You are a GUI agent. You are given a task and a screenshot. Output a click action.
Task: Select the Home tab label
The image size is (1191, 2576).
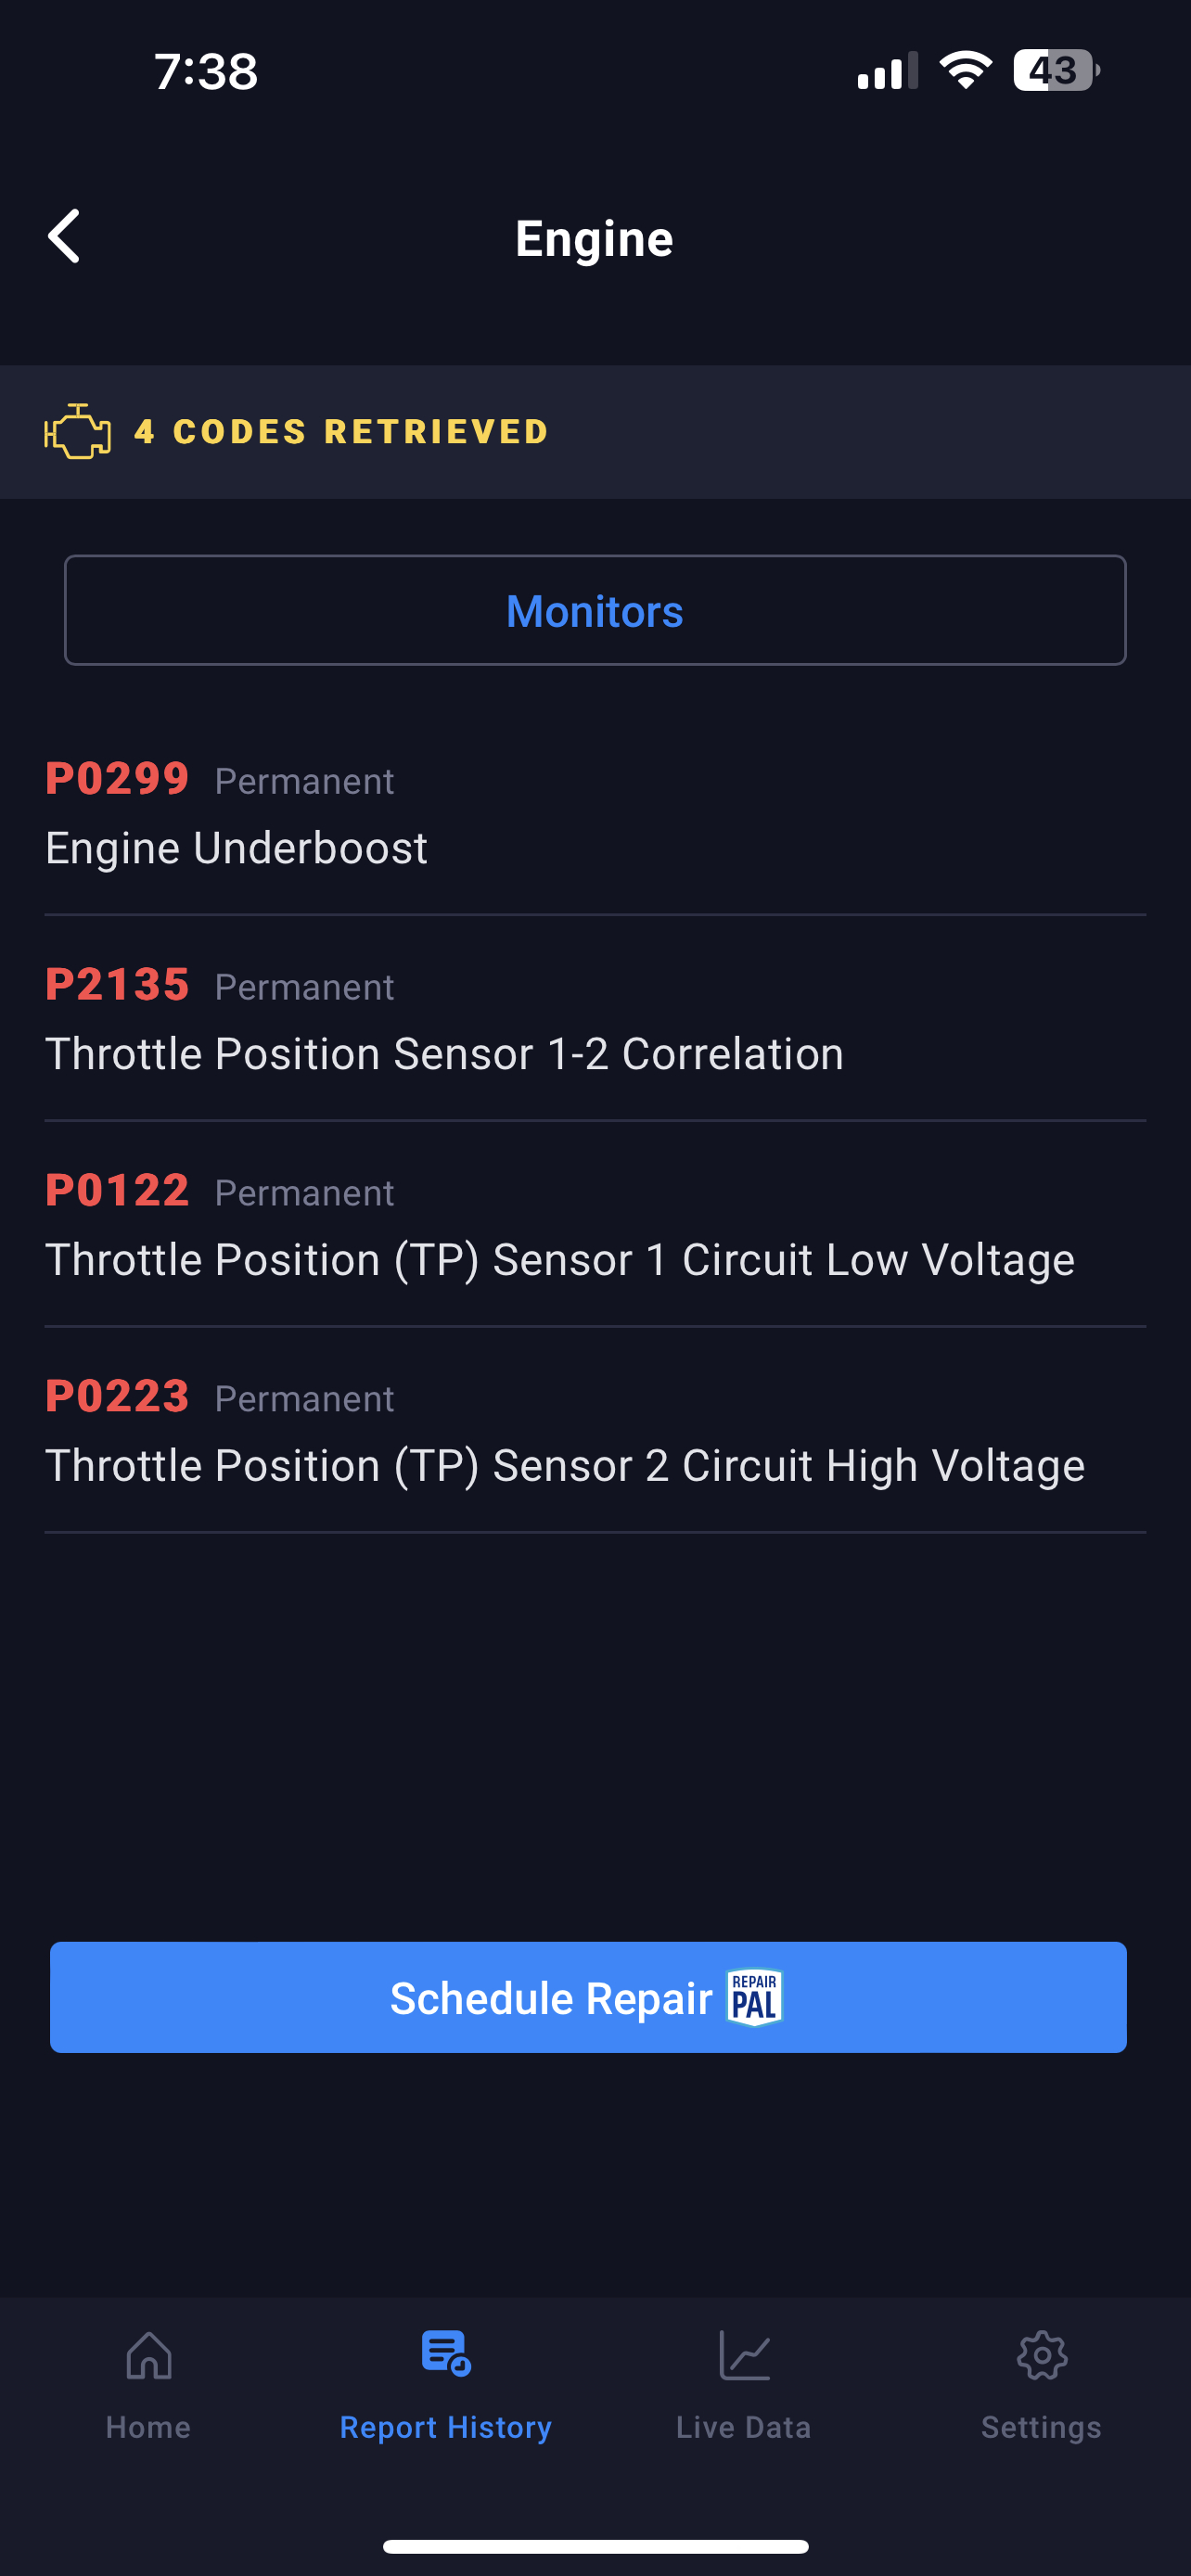pyautogui.click(x=148, y=2428)
